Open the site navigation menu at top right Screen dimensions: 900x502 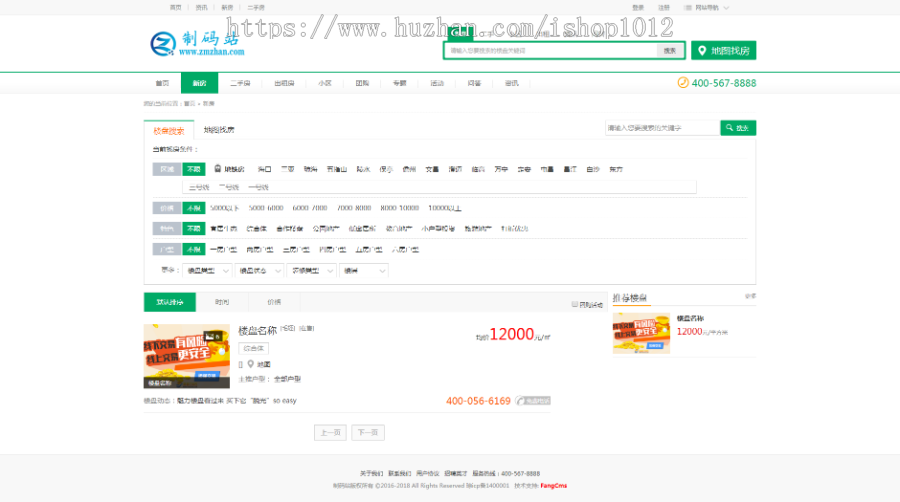click(706, 7)
